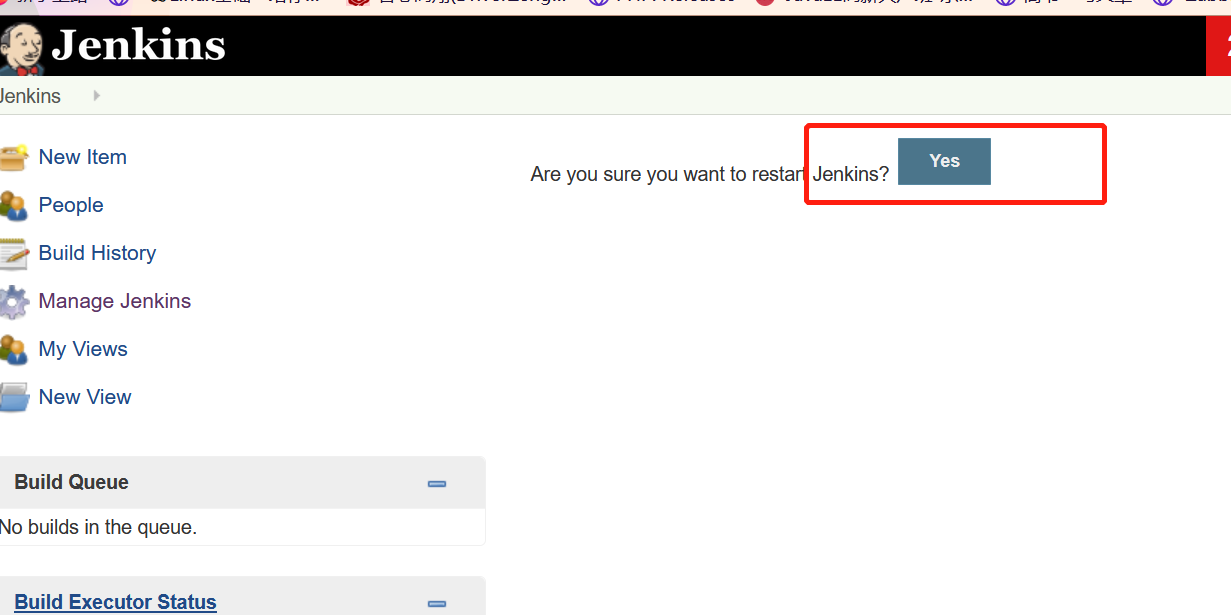Expand the Jenkins breadcrumb arrow menu

point(97,96)
